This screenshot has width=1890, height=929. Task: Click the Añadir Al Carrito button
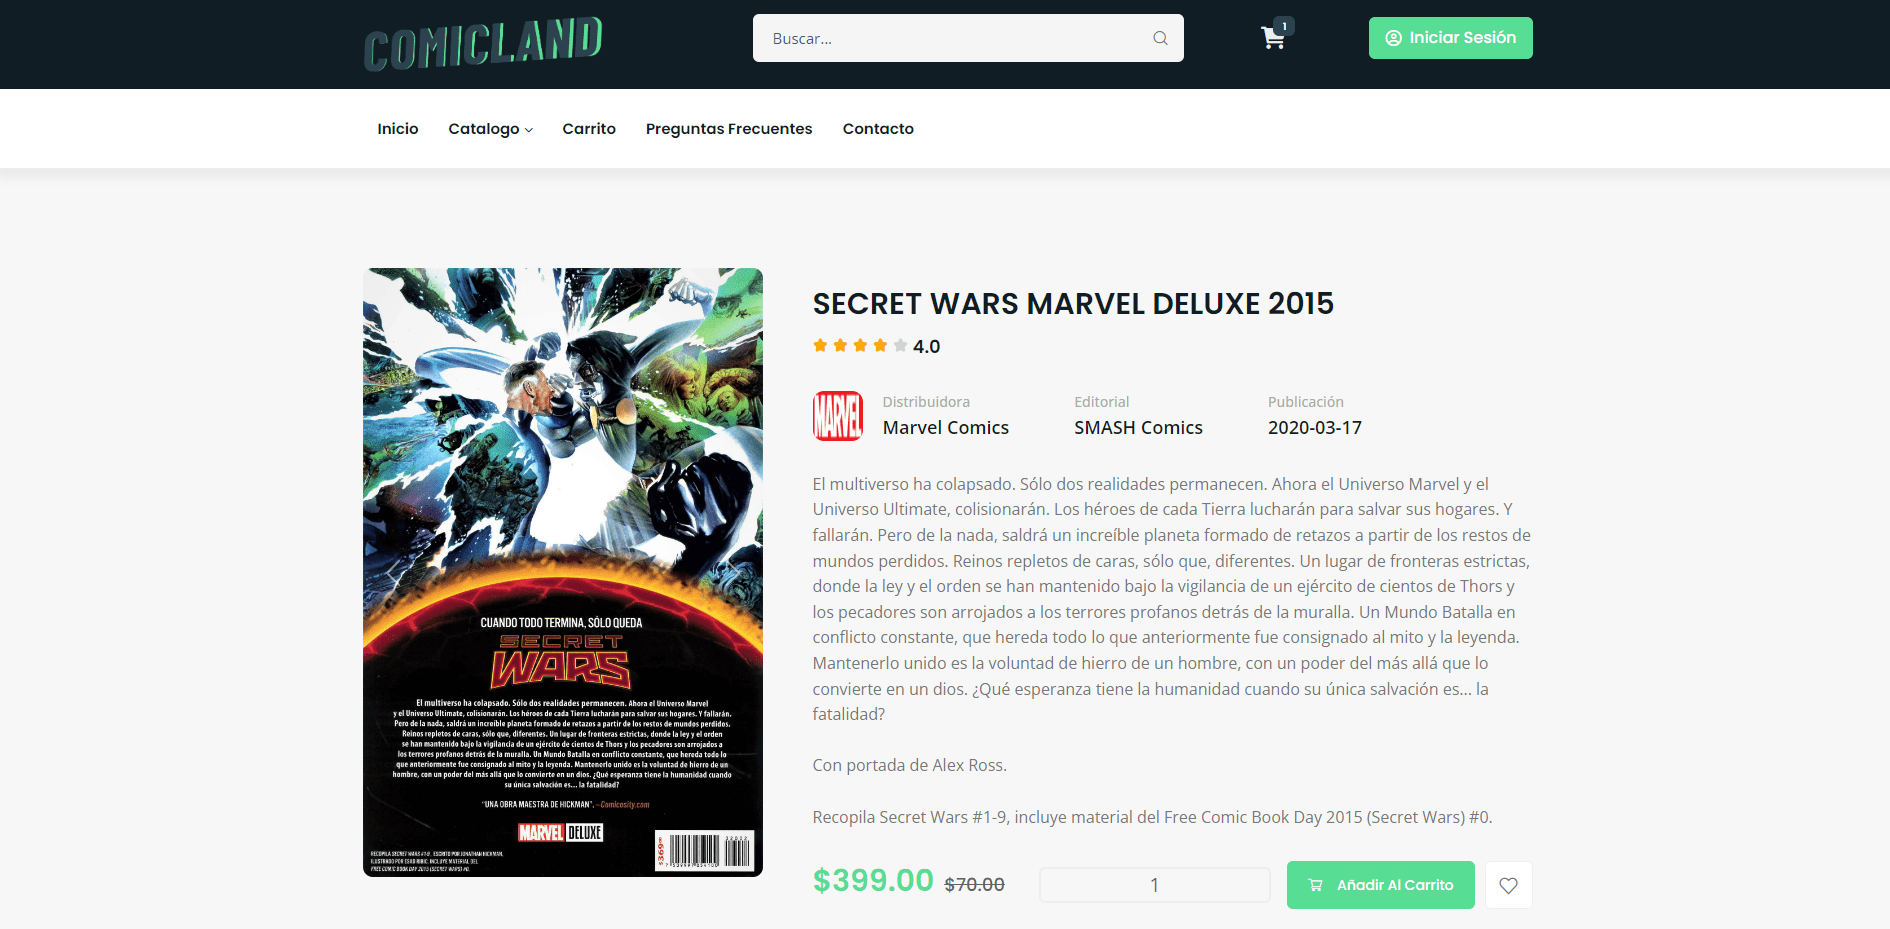1380,885
